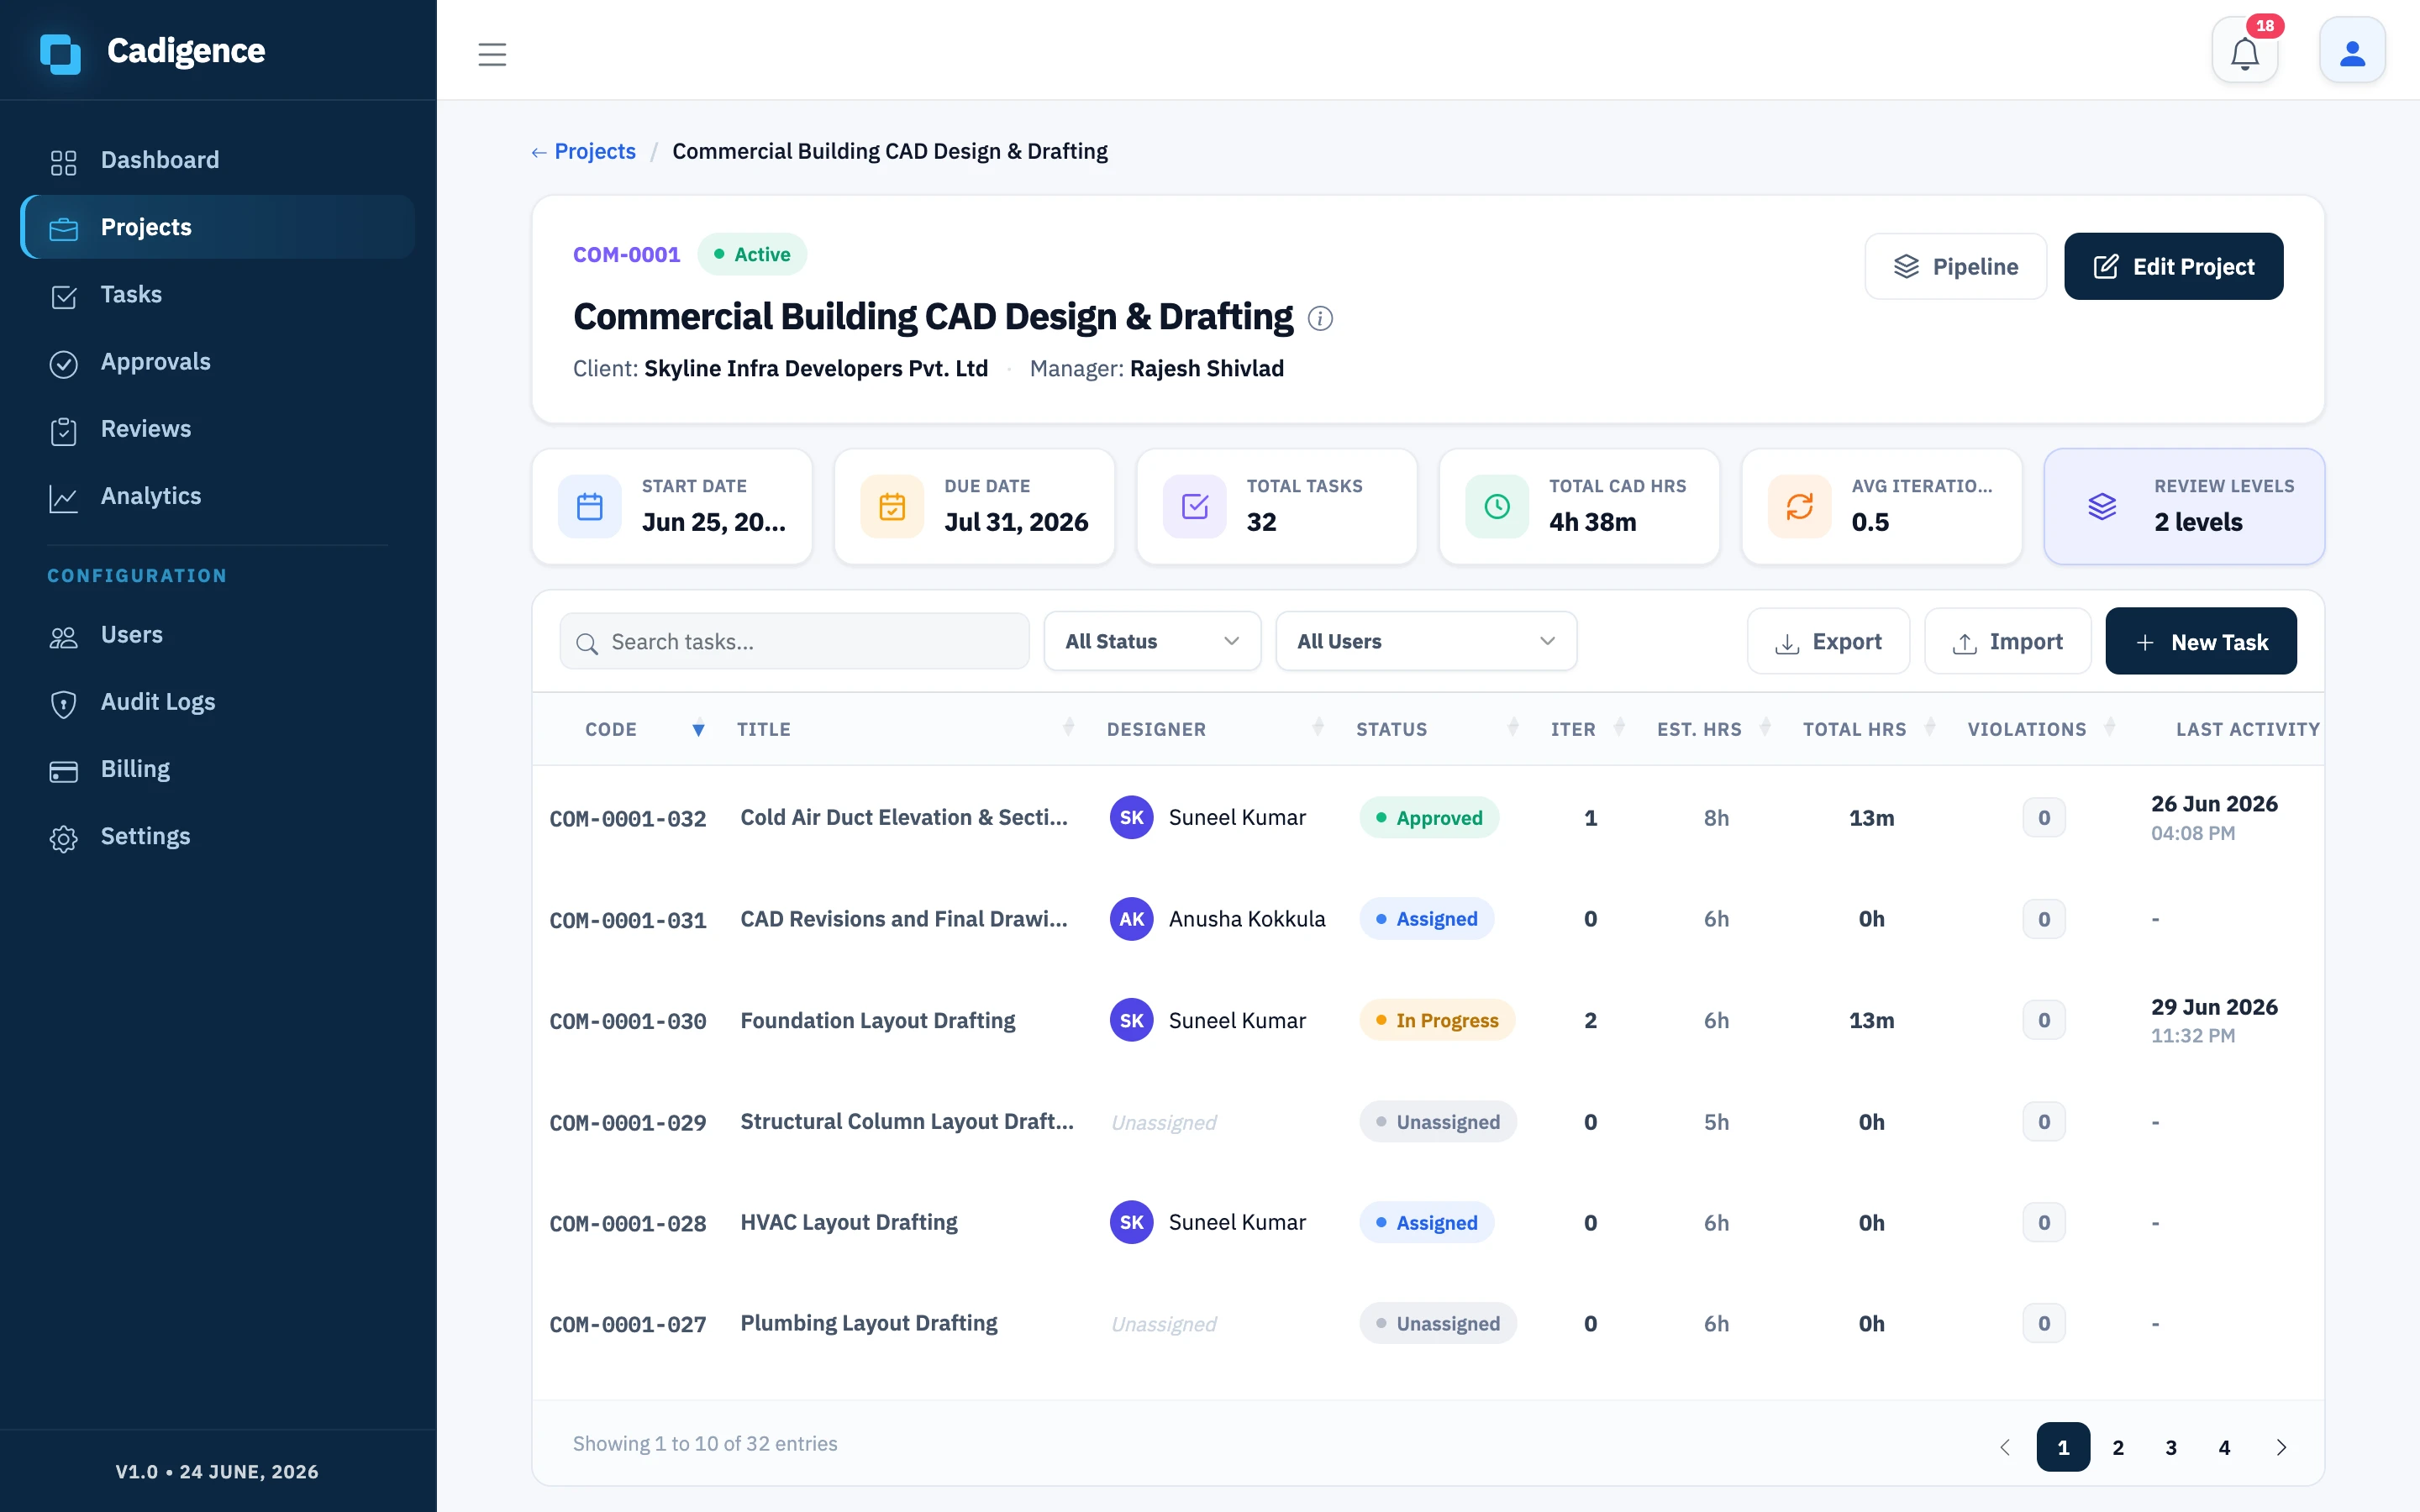
Task: Sort by Status column
Action: (1437, 729)
